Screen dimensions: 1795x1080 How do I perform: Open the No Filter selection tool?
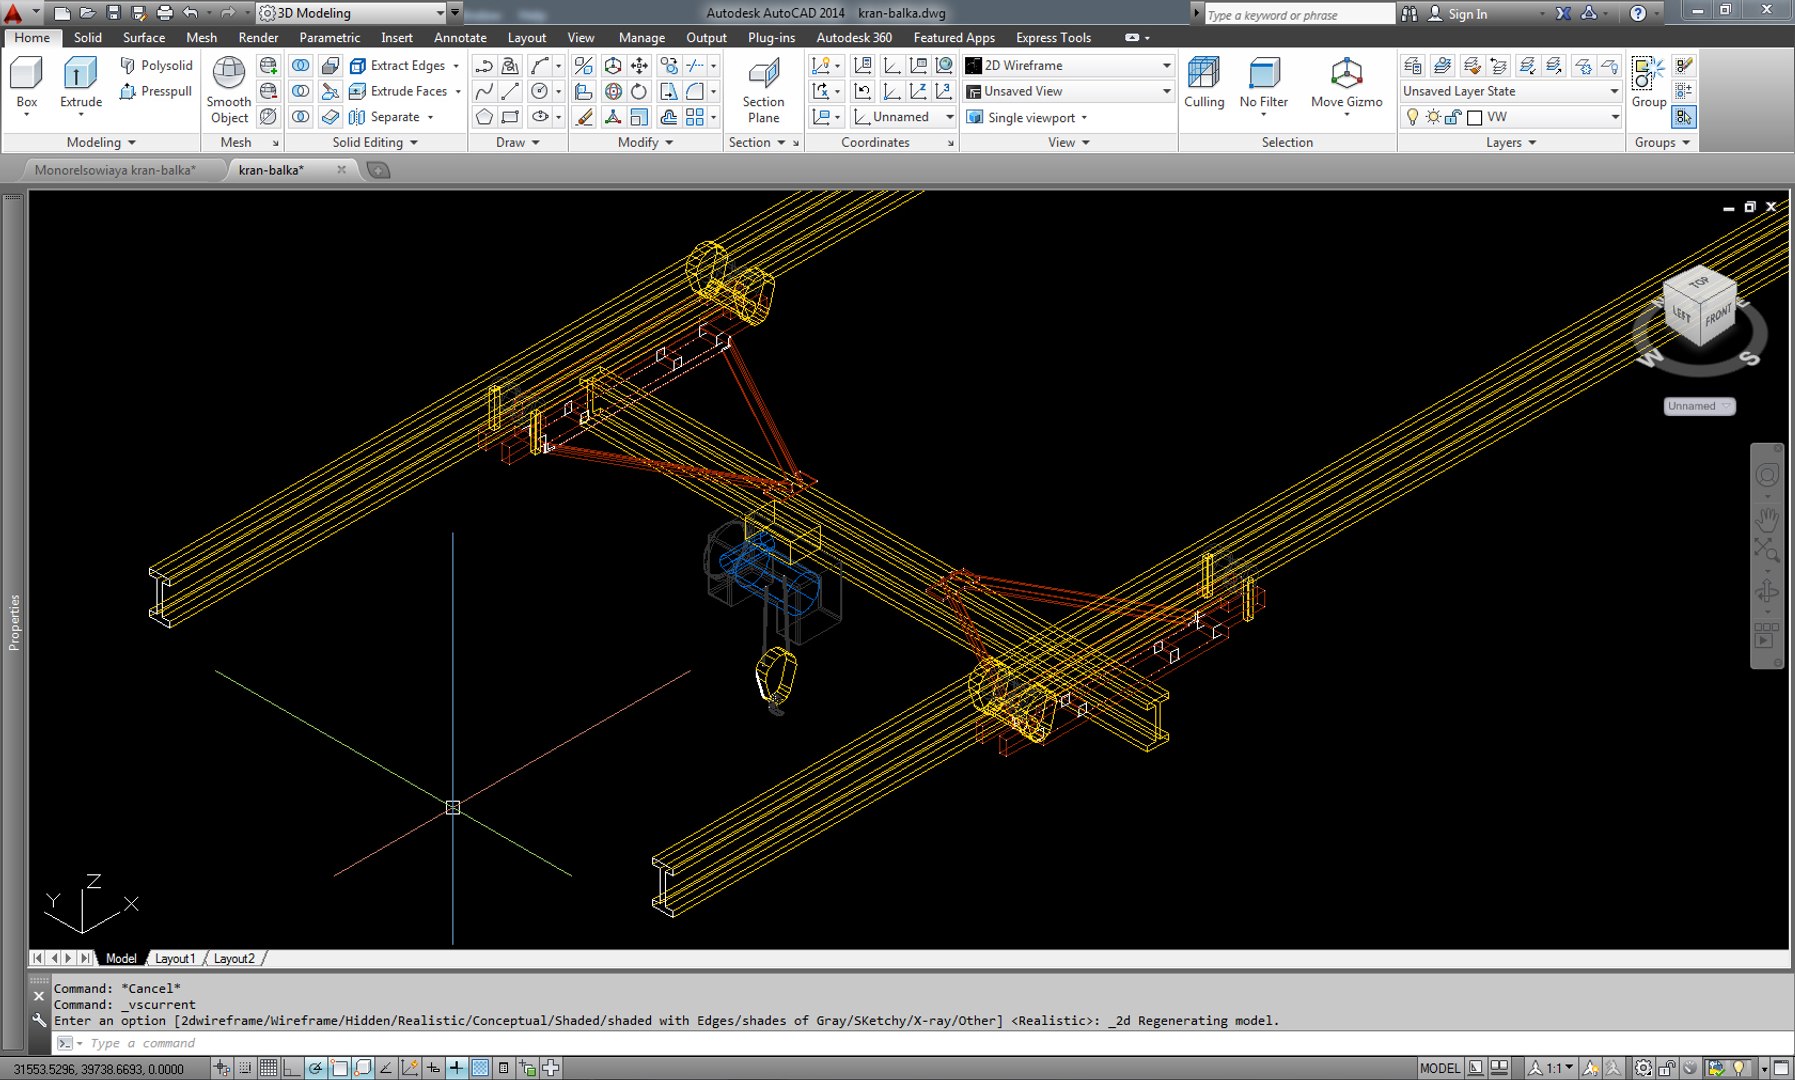pos(1264,84)
